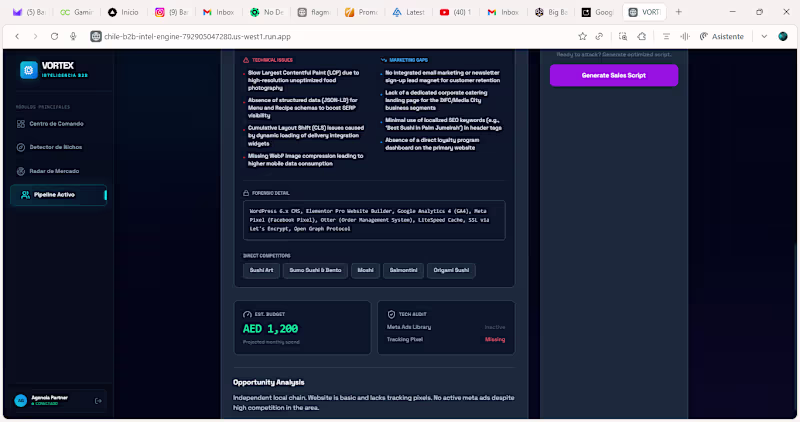This screenshot has width=800, height=422.
Task: Open Centro de Comando module
Action: tap(58, 124)
